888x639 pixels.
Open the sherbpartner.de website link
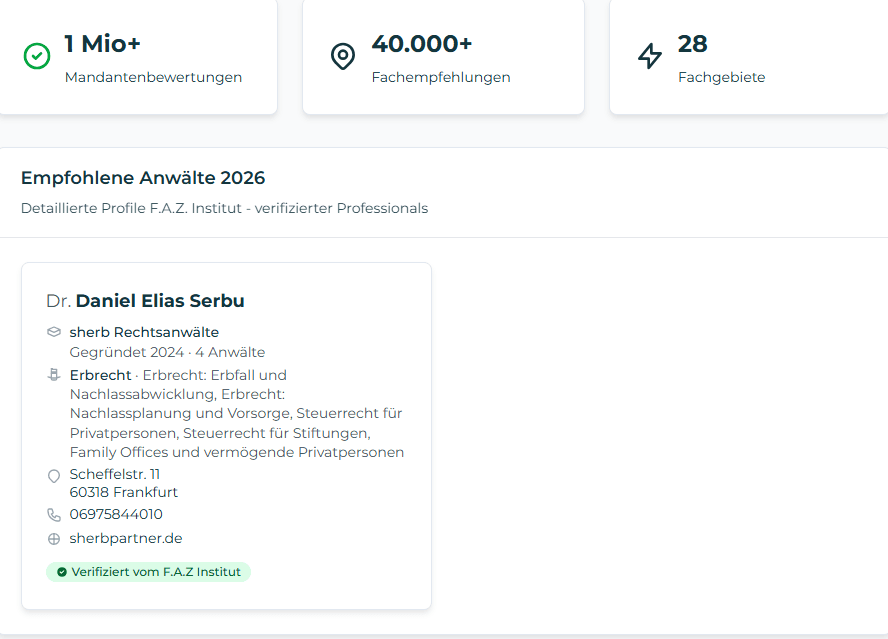point(126,539)
